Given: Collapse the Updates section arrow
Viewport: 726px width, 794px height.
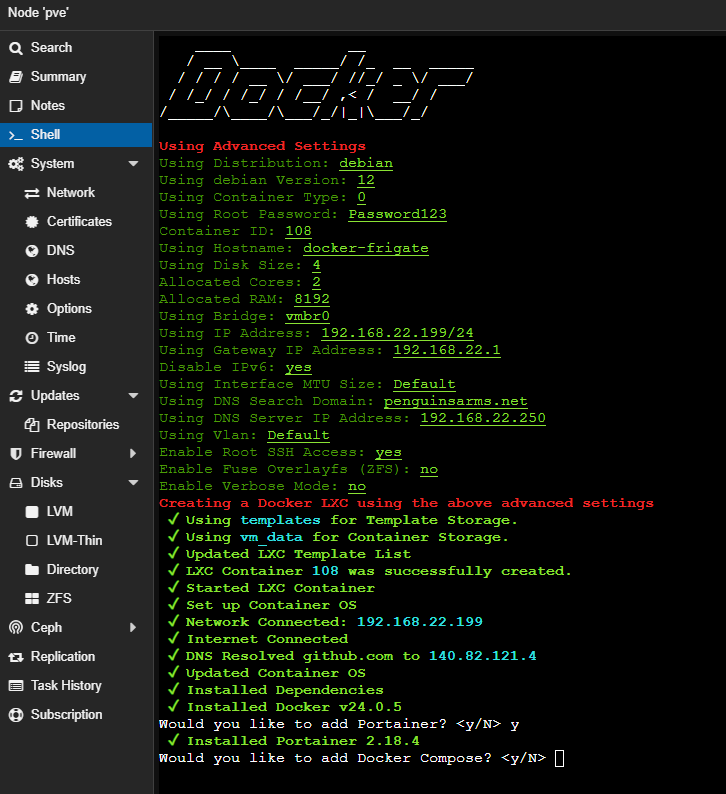Looking at the screenshot, I should click(134, 396).
